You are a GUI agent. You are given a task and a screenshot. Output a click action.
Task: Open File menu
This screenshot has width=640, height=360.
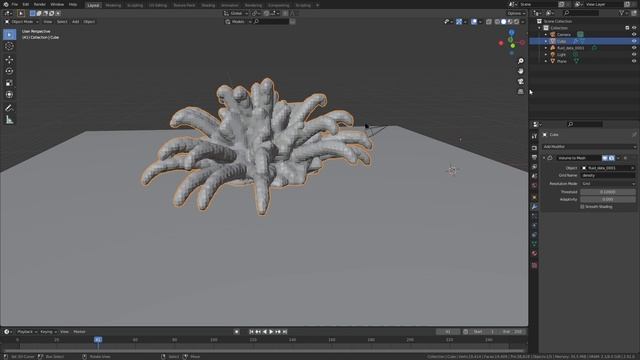coord(15,4)
